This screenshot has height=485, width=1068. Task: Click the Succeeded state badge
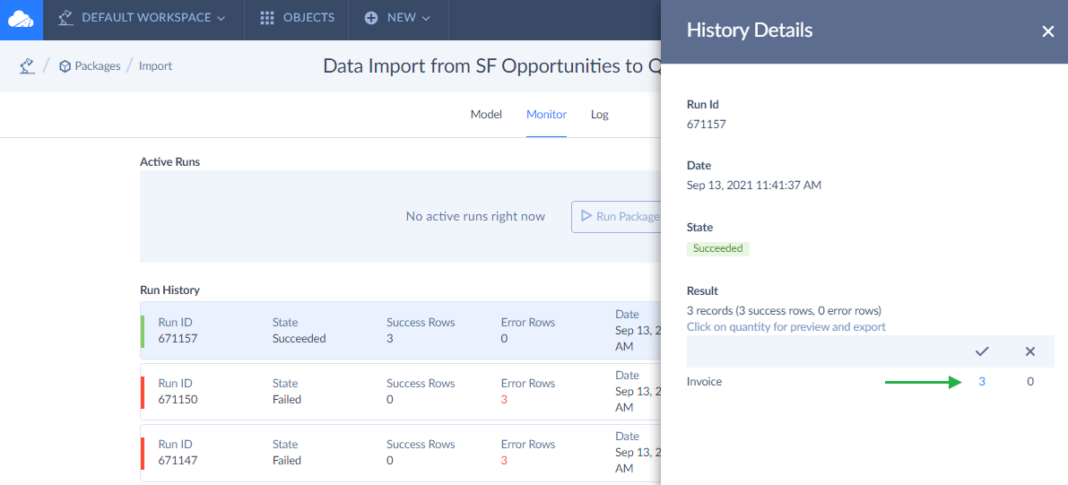click(718, 249)
